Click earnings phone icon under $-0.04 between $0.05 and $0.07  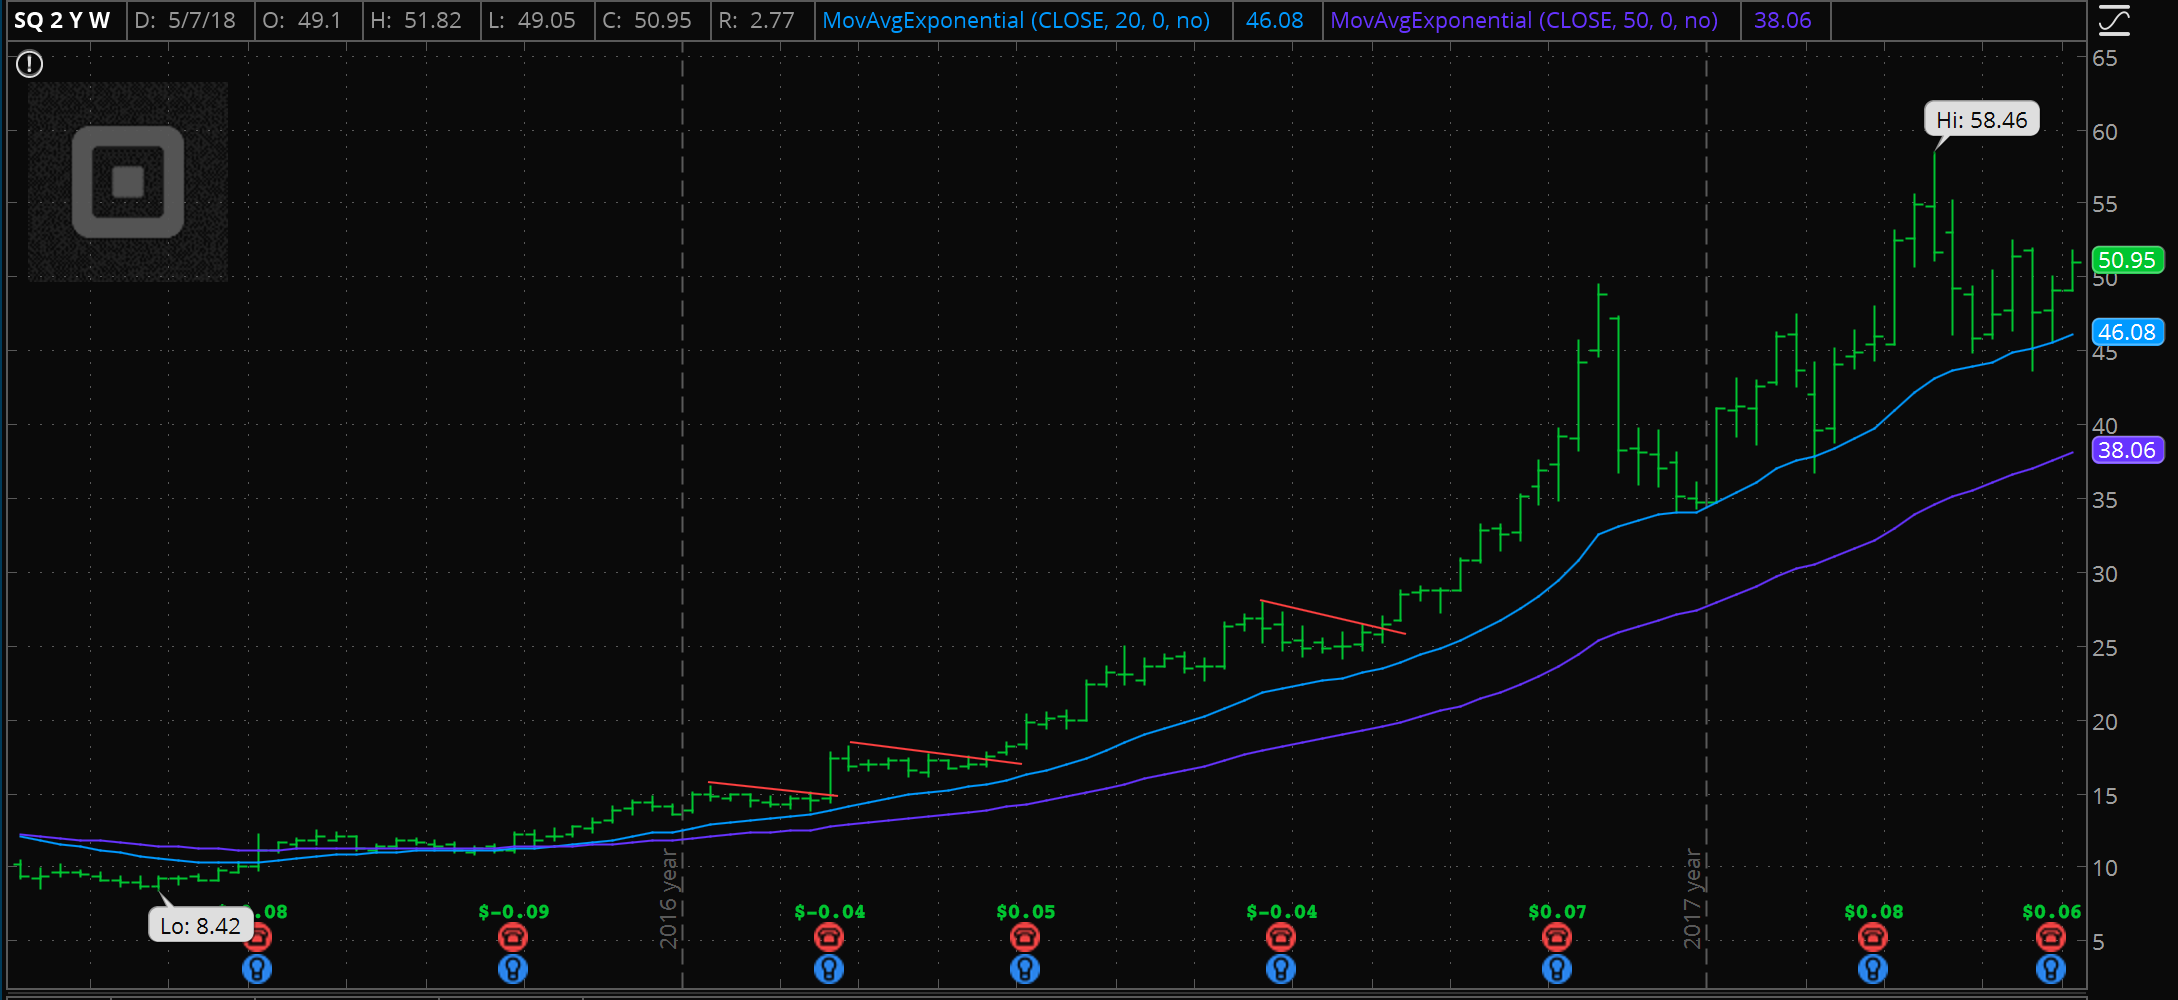point(1281,937)
